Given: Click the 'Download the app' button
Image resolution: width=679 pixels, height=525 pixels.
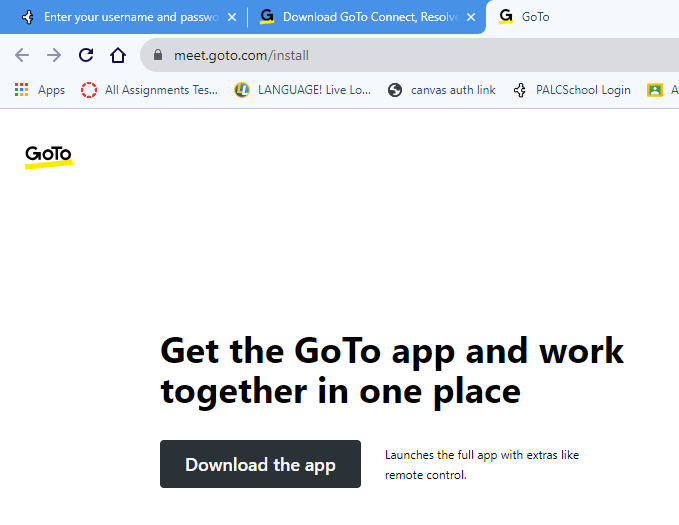Looking at the screenshot, I should (x=260, y=464).
